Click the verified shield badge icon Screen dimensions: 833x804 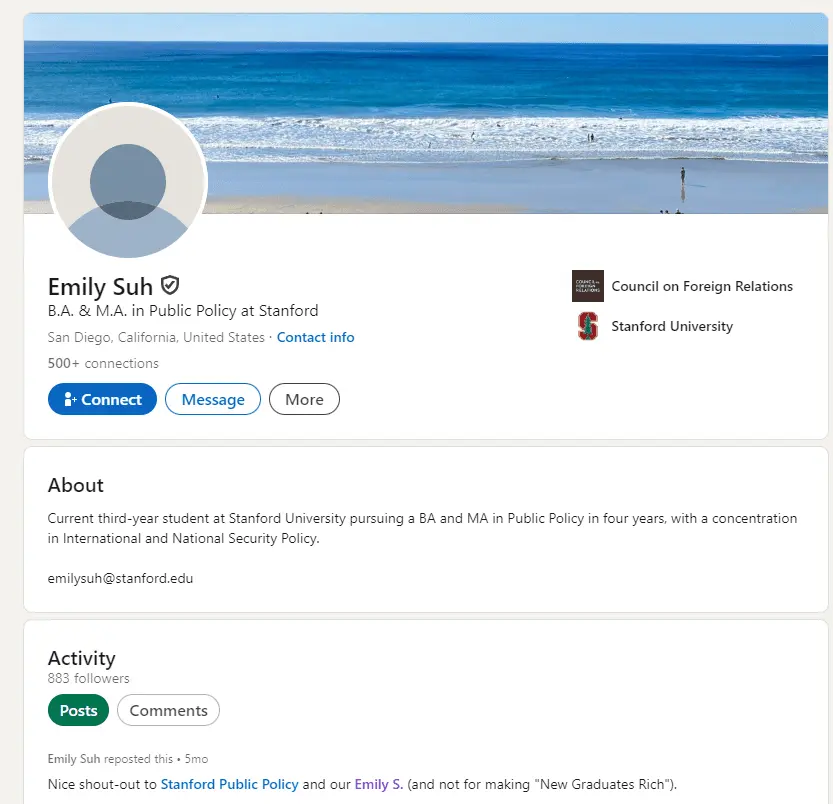point(170,285)
